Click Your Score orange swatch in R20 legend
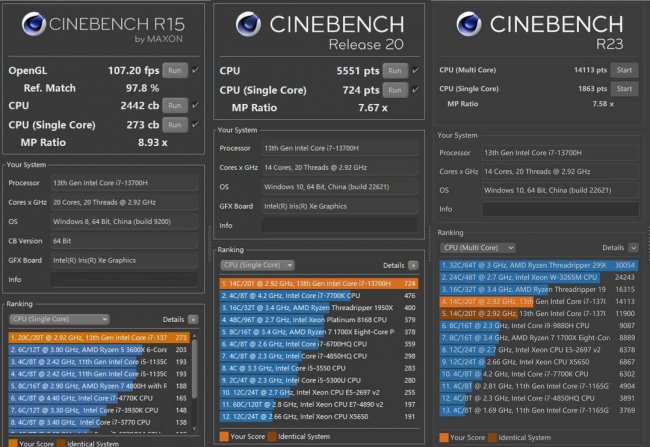The image size is (650, 447). pyautogui.click(x=224, y=436)
